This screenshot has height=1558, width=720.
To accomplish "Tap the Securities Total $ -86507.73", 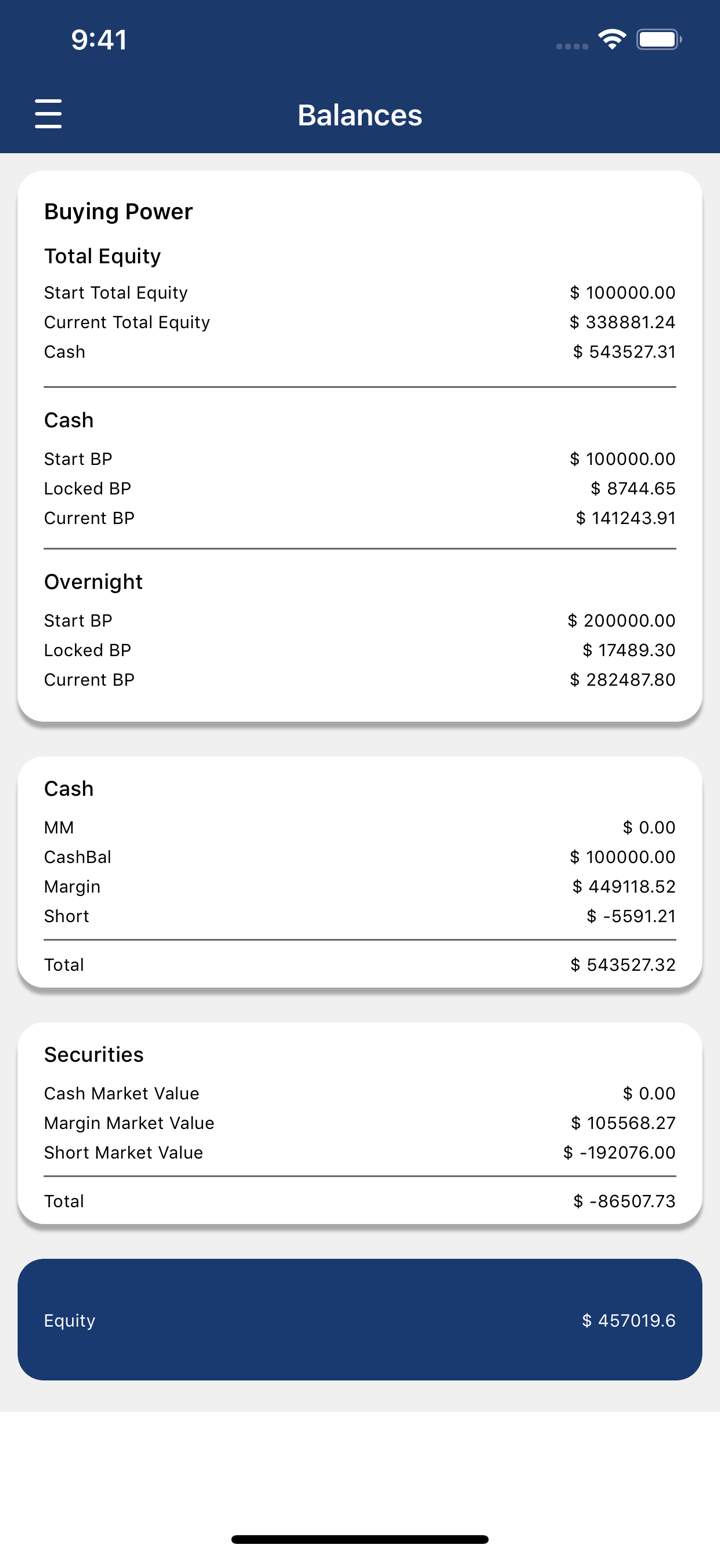I will 624,1201.
